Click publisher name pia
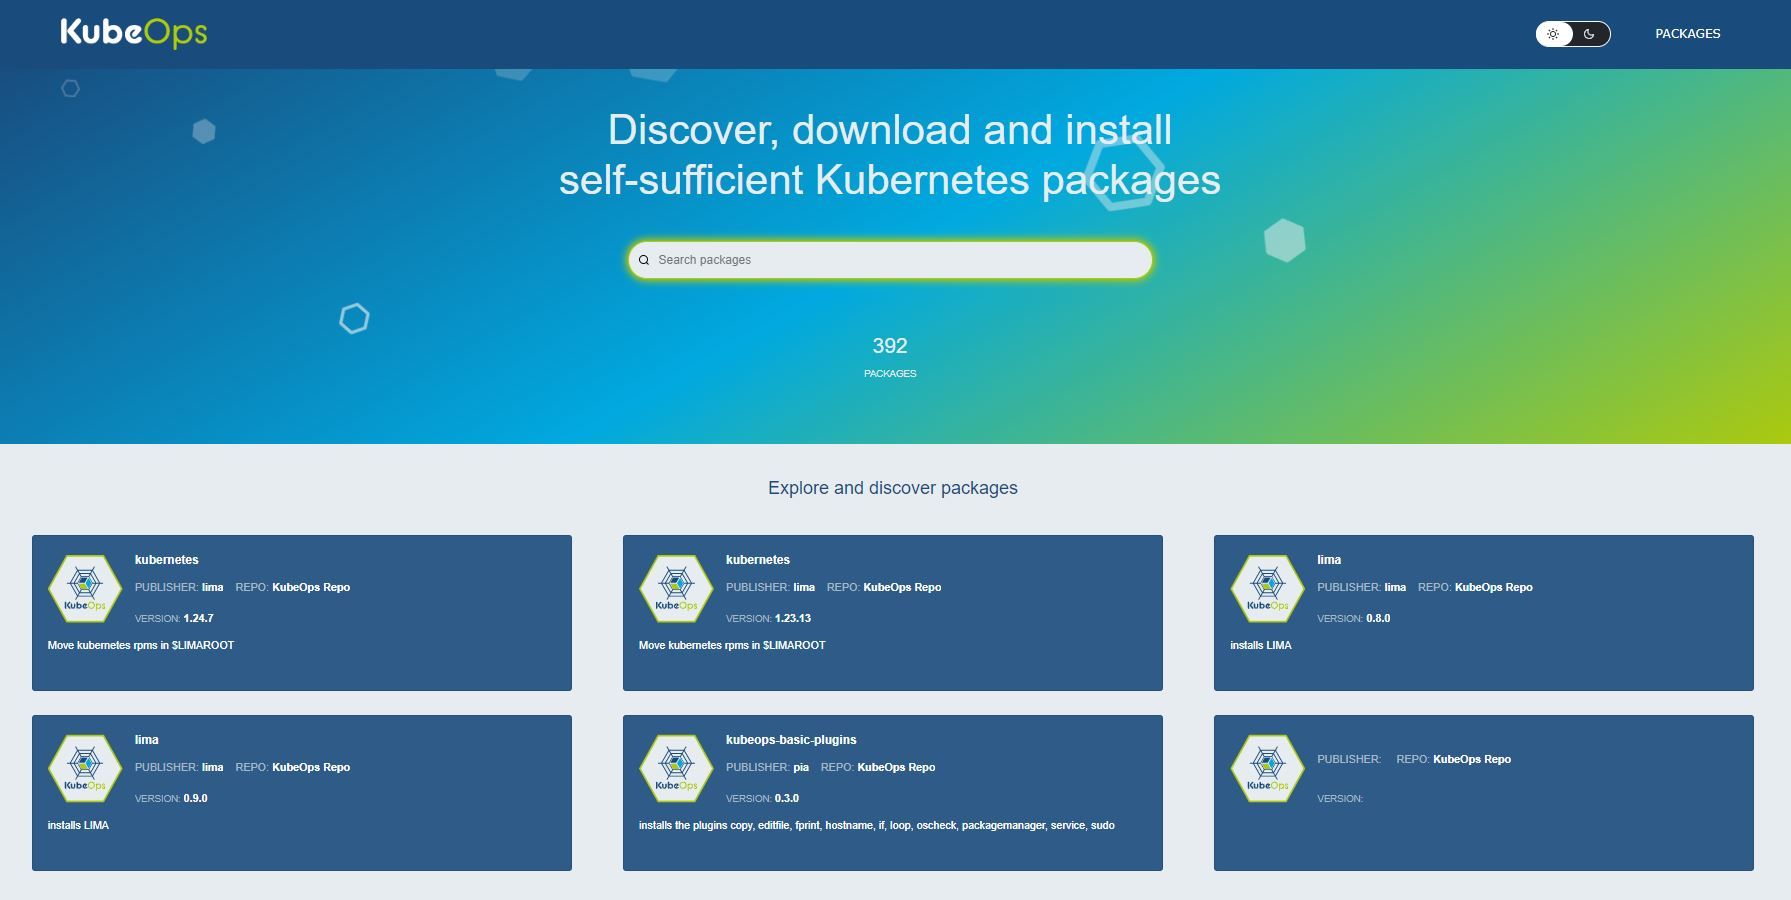This screenshot has width=1791, height=900. click(x=801, y=767)
